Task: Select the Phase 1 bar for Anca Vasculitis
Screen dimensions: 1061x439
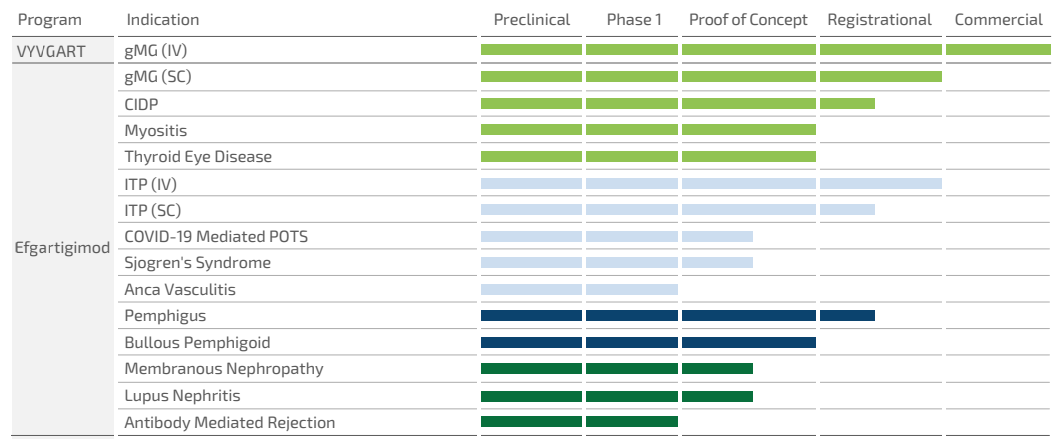Action: click(632, 290)
